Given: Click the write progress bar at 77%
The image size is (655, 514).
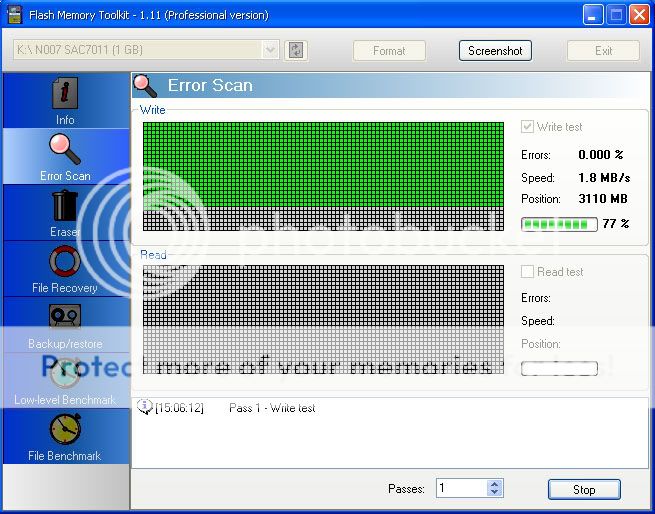Looking at the screenshot, I should pos(559,224).
